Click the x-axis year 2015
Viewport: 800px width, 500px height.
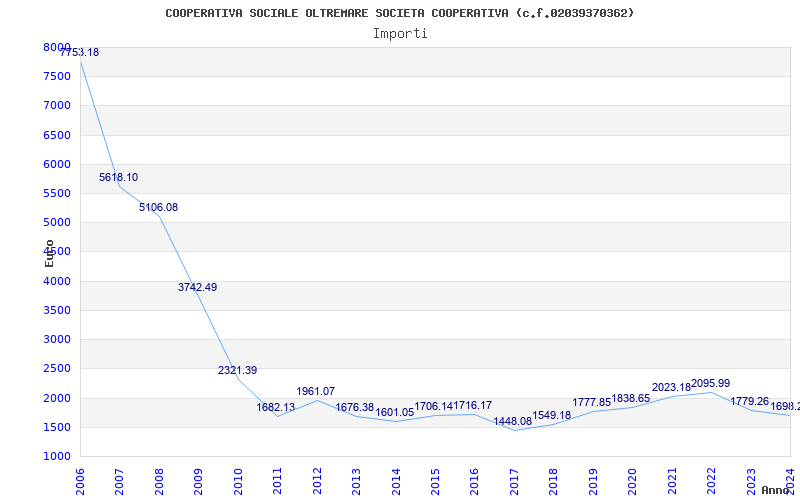pos(435,482)
